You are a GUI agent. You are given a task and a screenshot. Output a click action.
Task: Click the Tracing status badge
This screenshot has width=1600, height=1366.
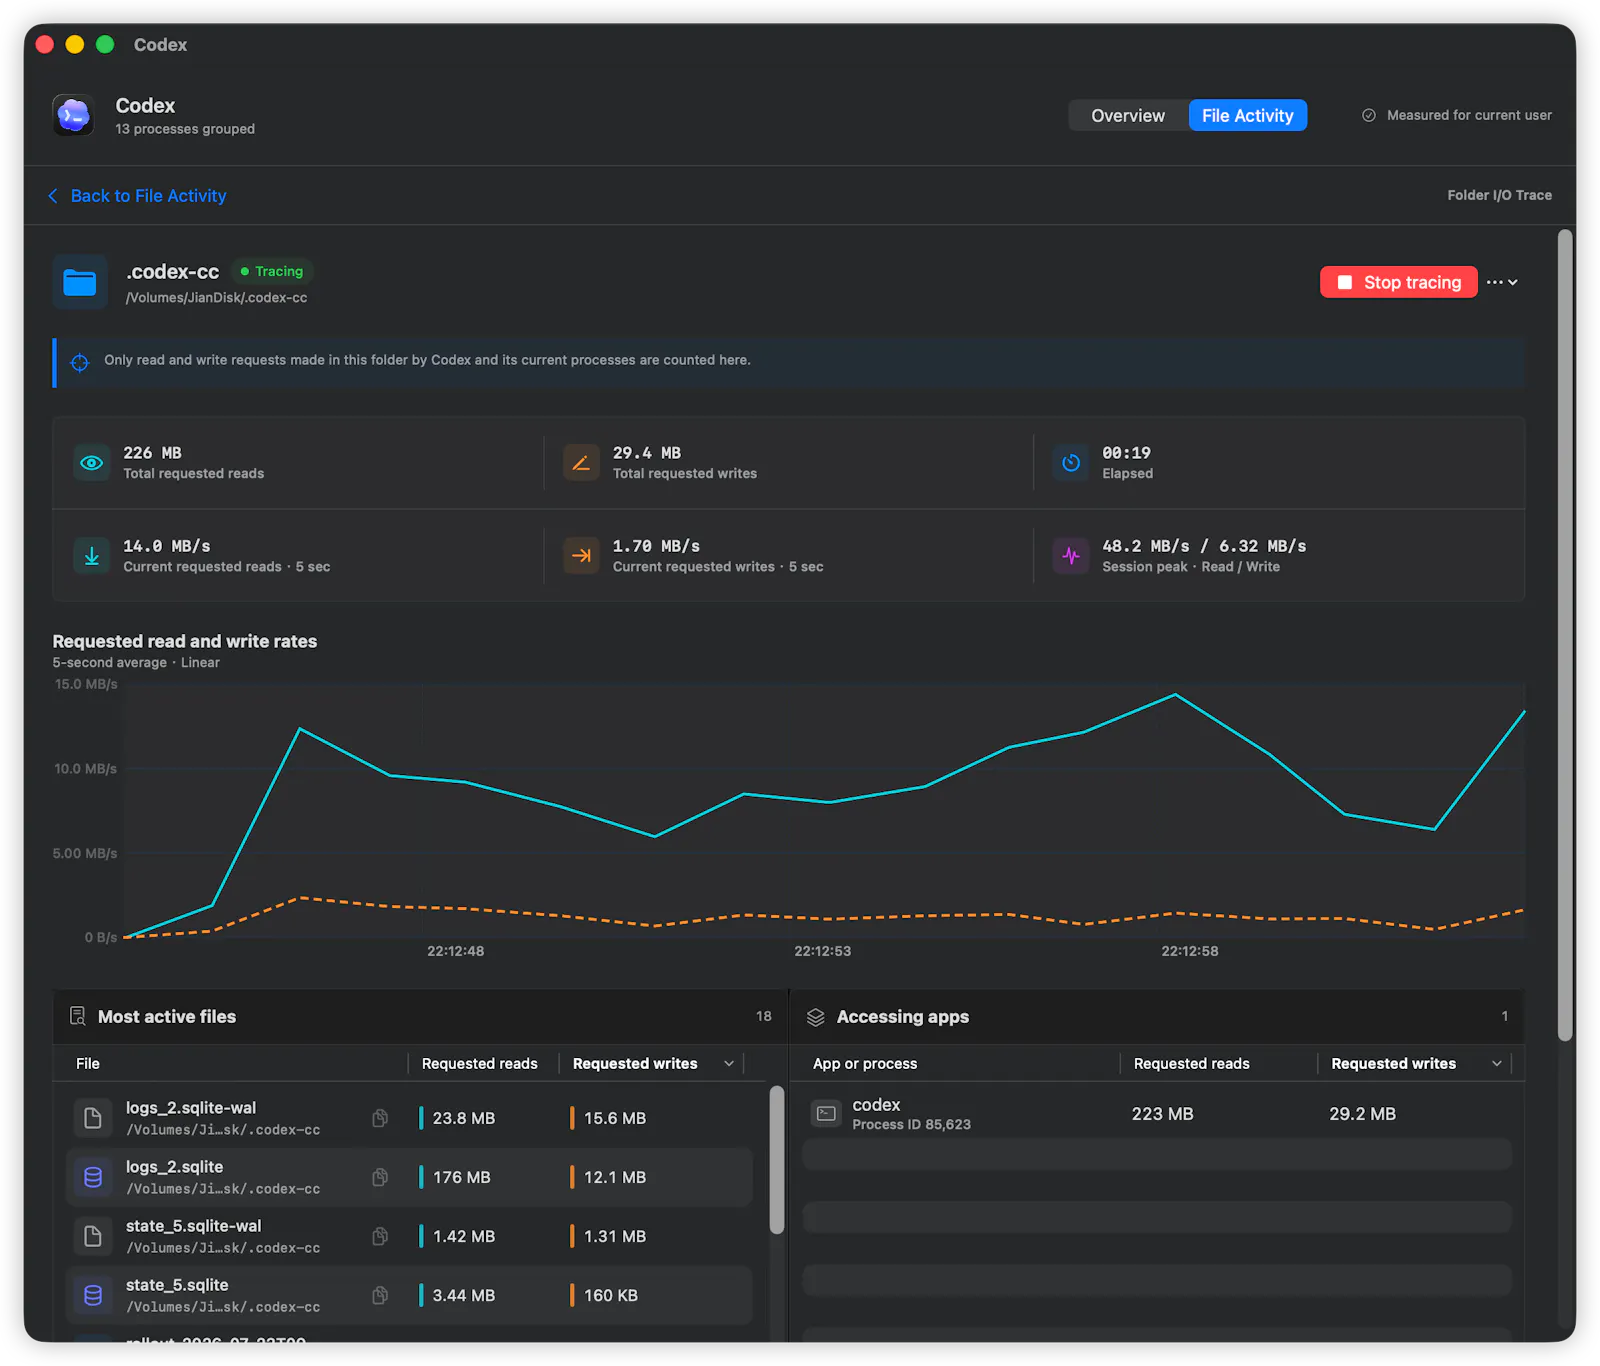coord(272,271)
